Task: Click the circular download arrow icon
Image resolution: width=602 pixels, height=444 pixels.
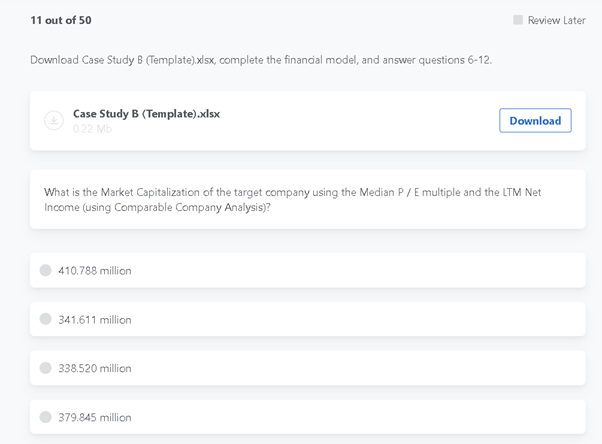Action: click(x=54, y=121)
